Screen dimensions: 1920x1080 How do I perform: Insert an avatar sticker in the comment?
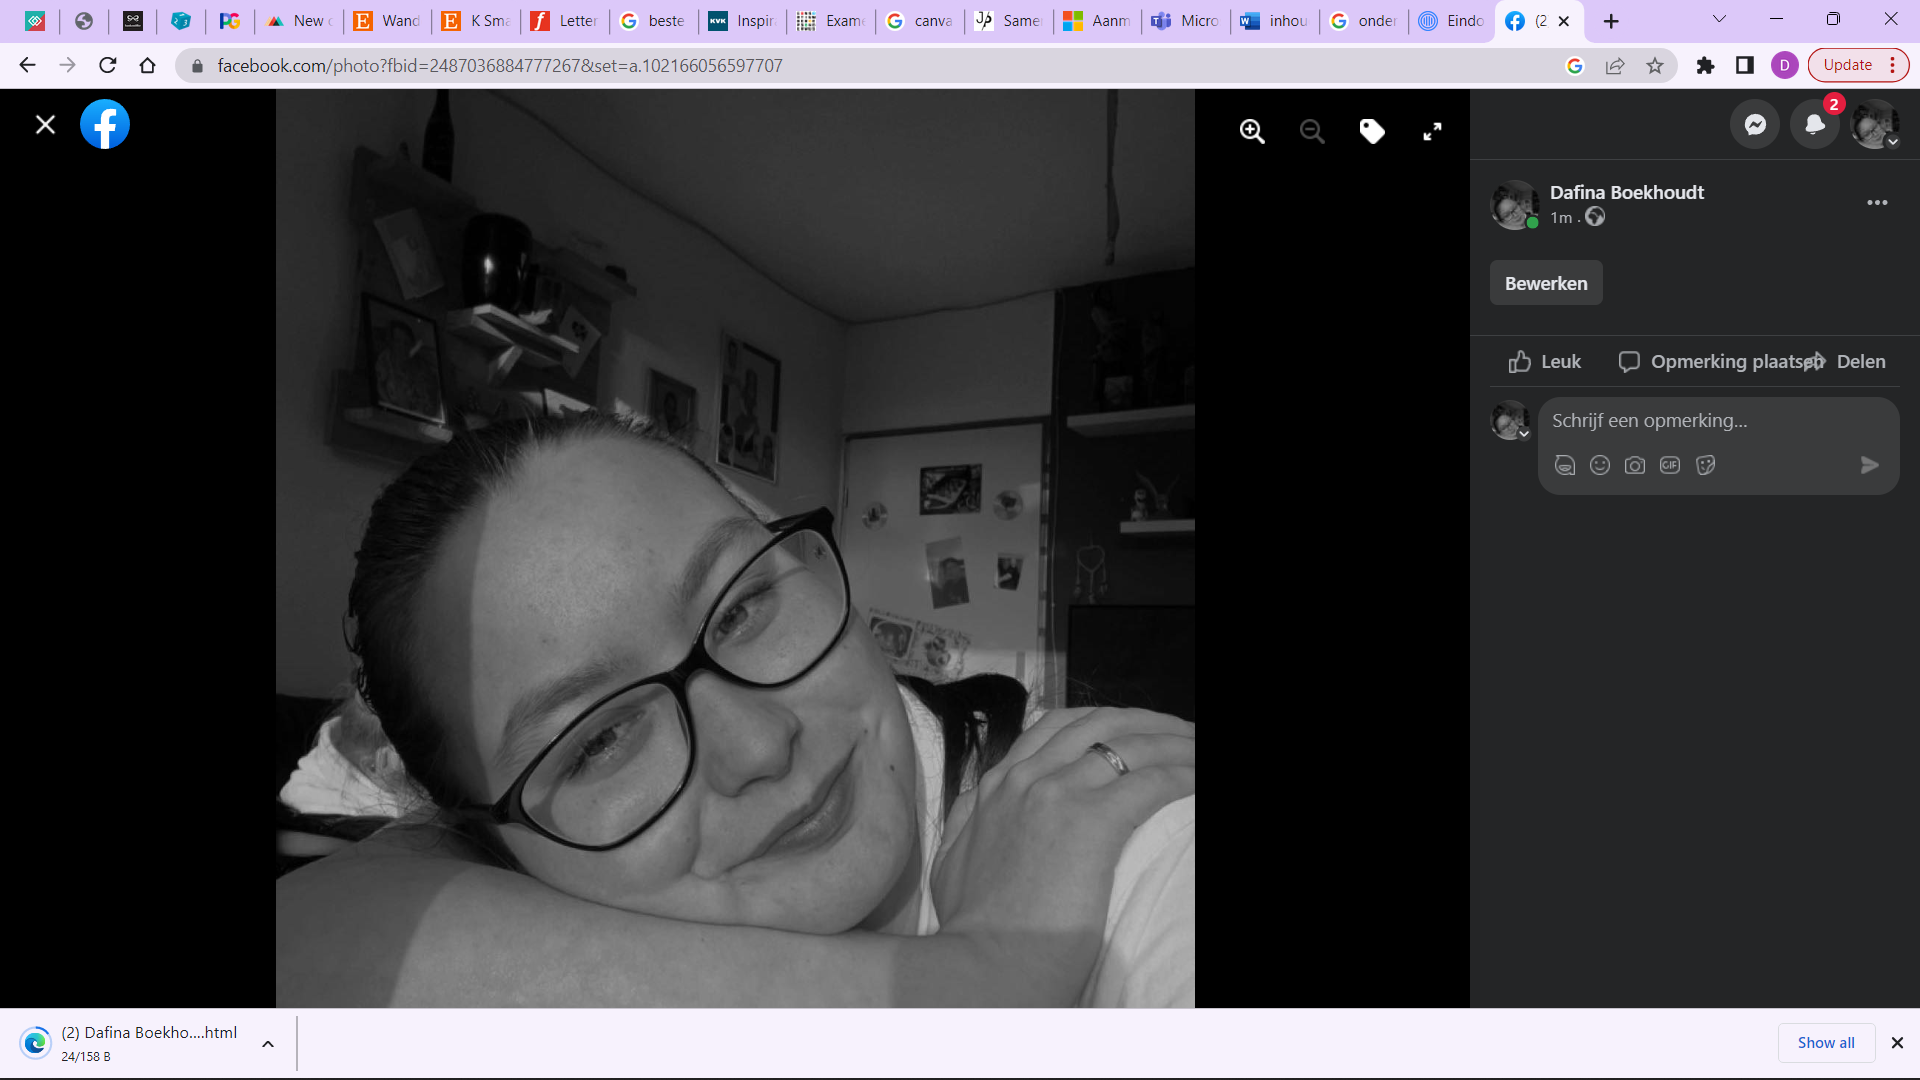pyautogui.click(x=1565, y=465)
